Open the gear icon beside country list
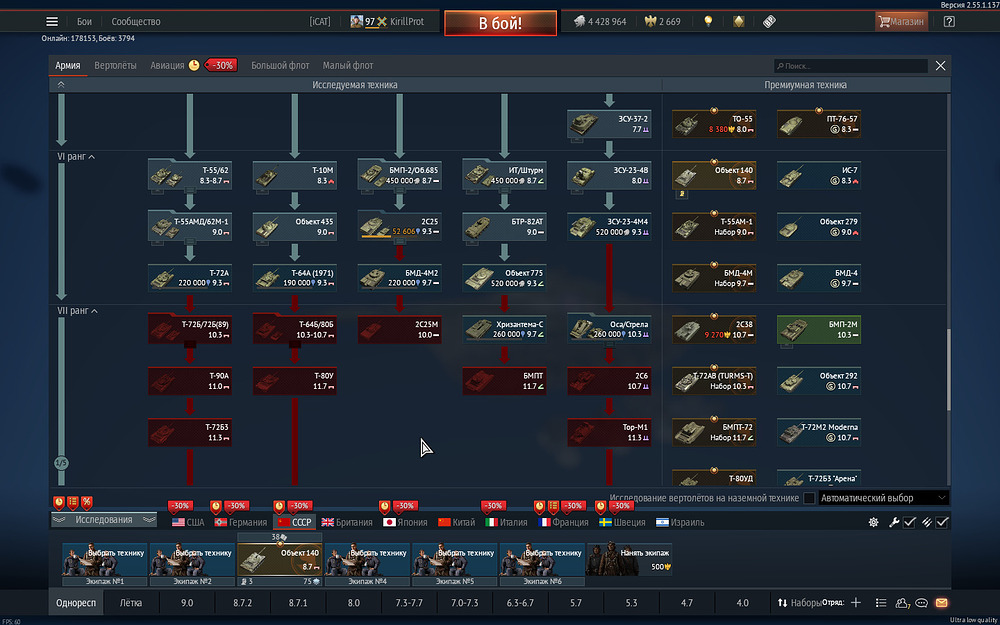The width and height of the screenshot is (1000, 625). (874, 522)
